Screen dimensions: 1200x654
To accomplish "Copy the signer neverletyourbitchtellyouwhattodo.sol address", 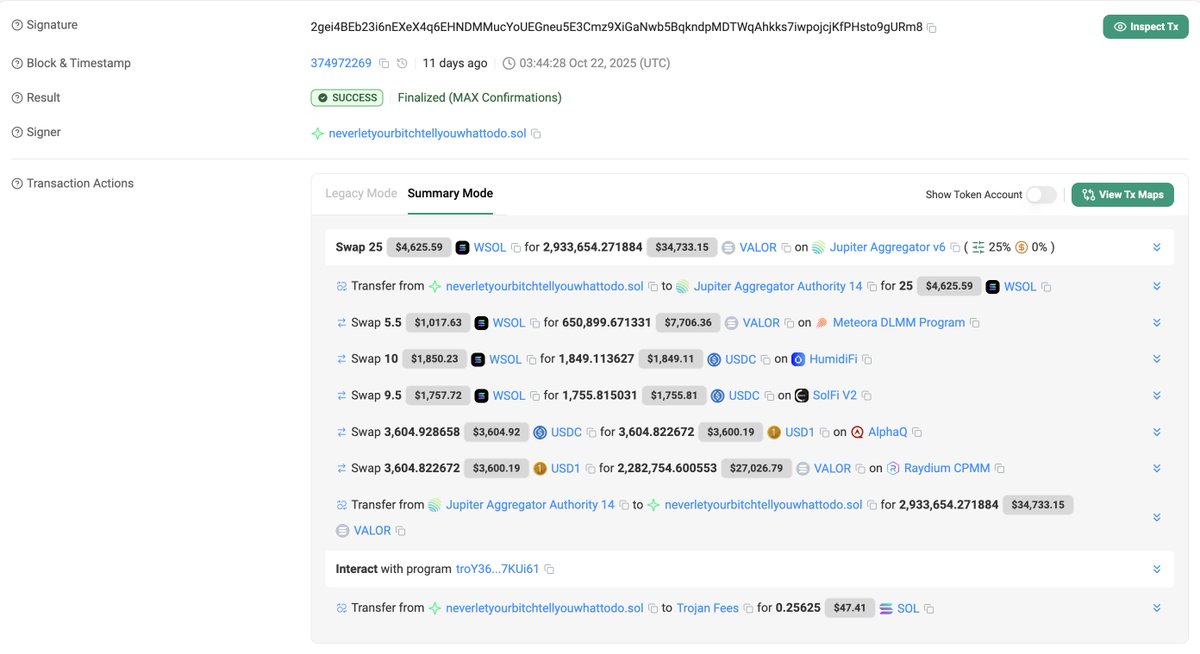I will coord(536,131).
